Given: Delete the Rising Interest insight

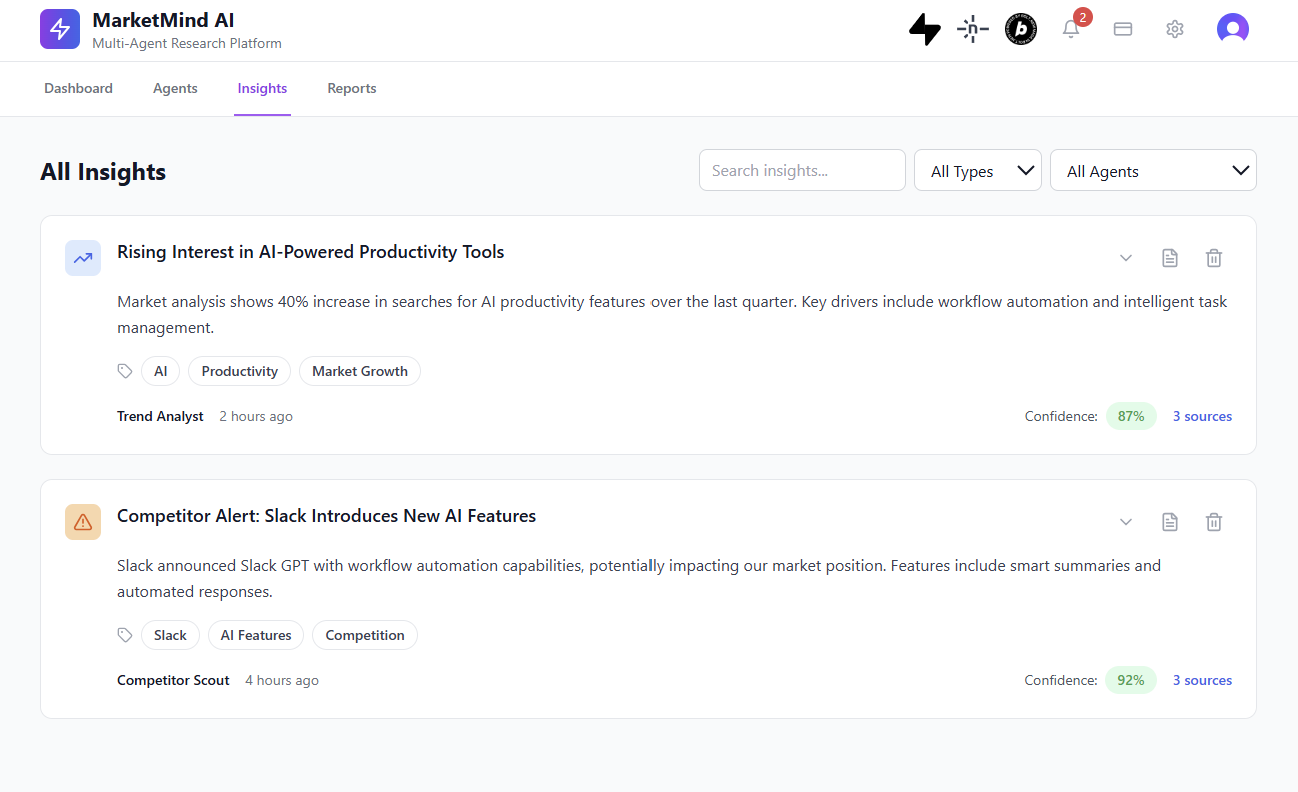Looking at the screenshot, I should coord(1214,258).
